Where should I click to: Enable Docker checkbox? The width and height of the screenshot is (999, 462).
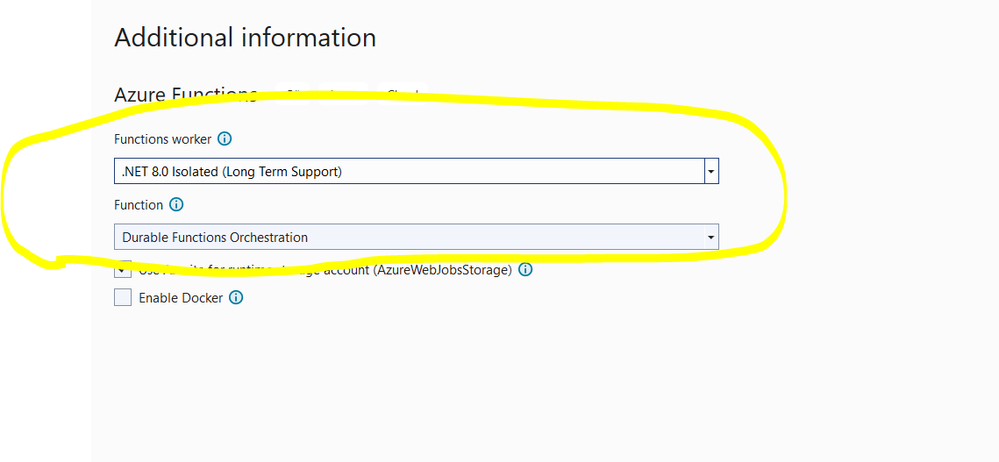pos(123,297)
